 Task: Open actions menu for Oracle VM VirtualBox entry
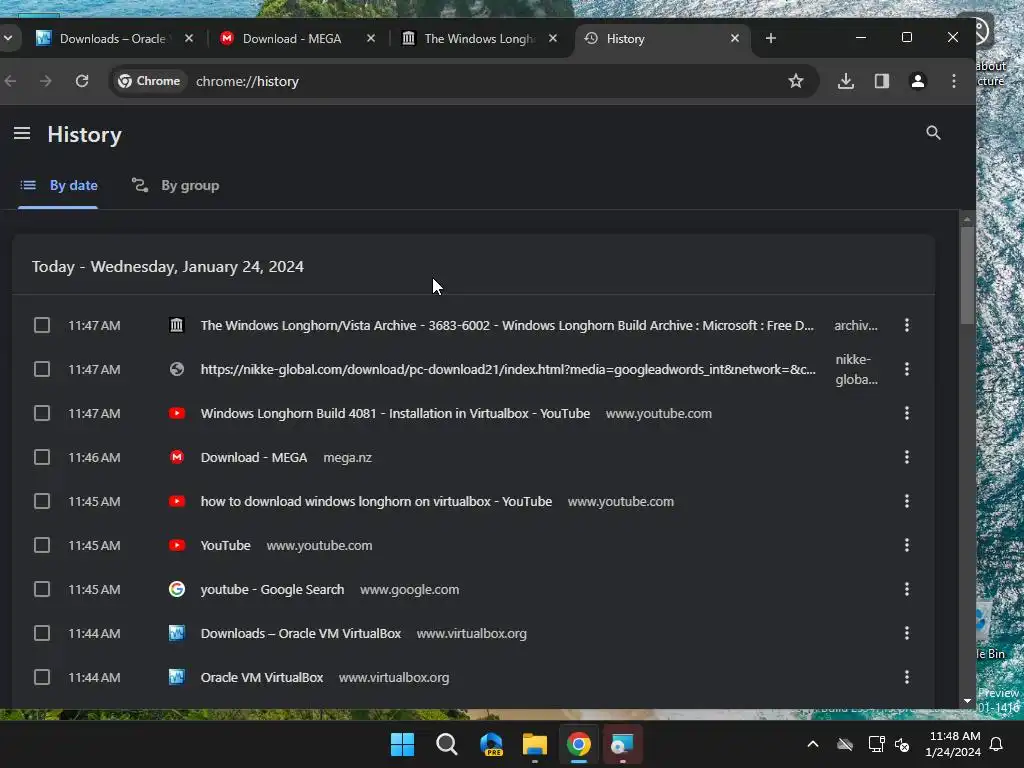(906, 677)
